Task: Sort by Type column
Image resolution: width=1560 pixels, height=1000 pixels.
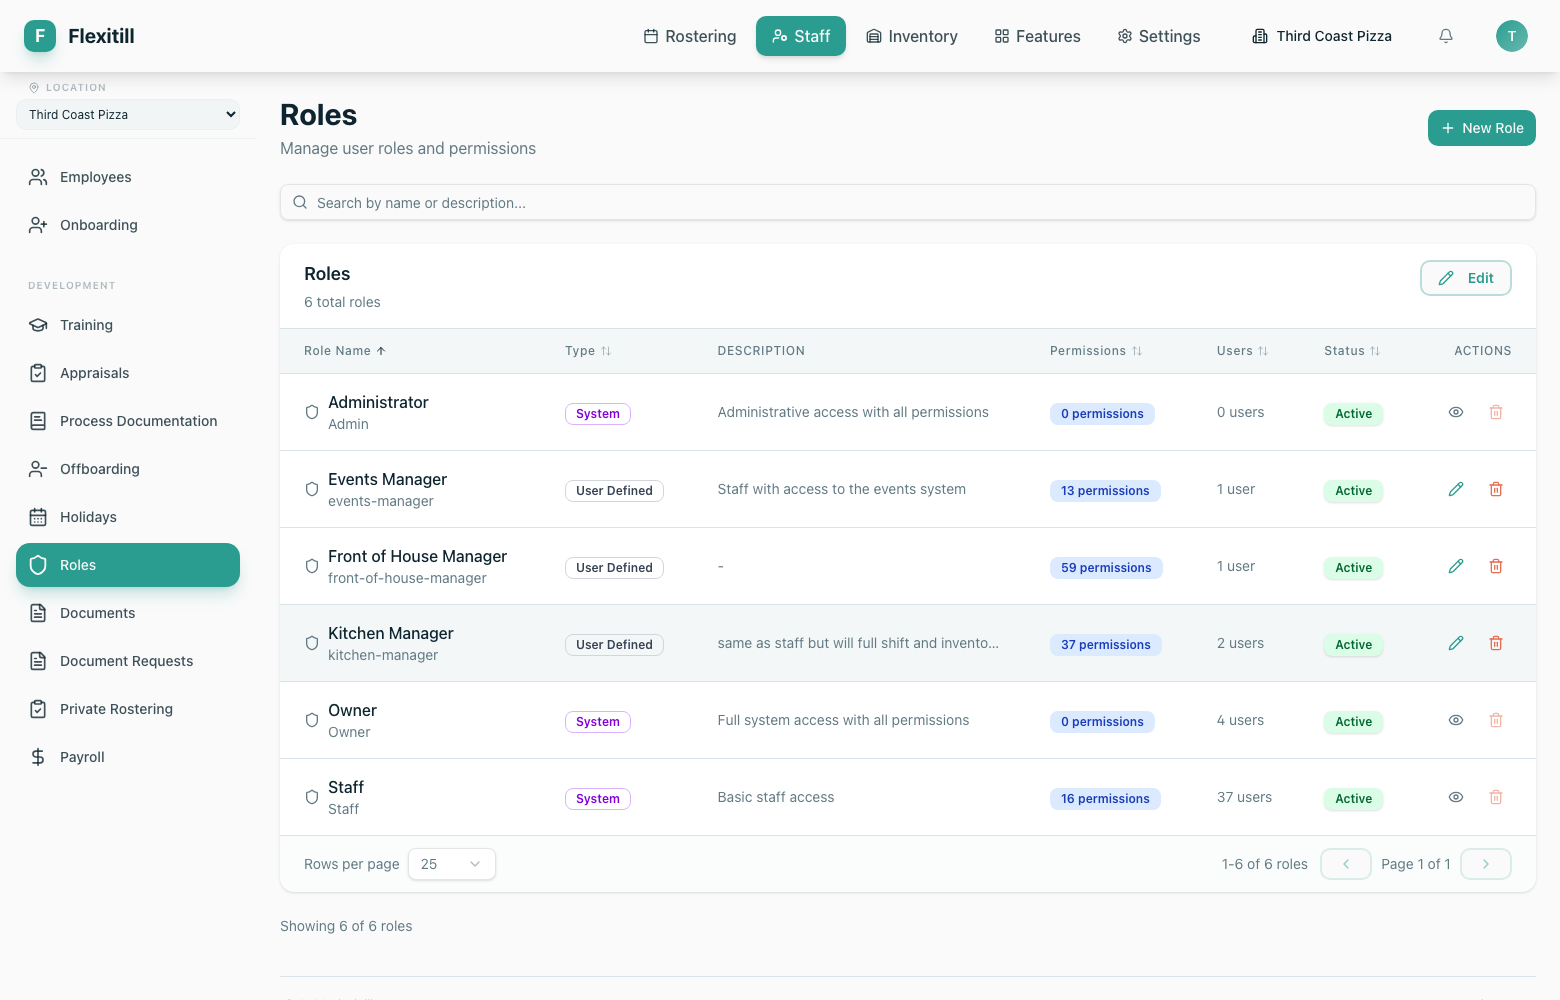Action: [x=588, y=351]
